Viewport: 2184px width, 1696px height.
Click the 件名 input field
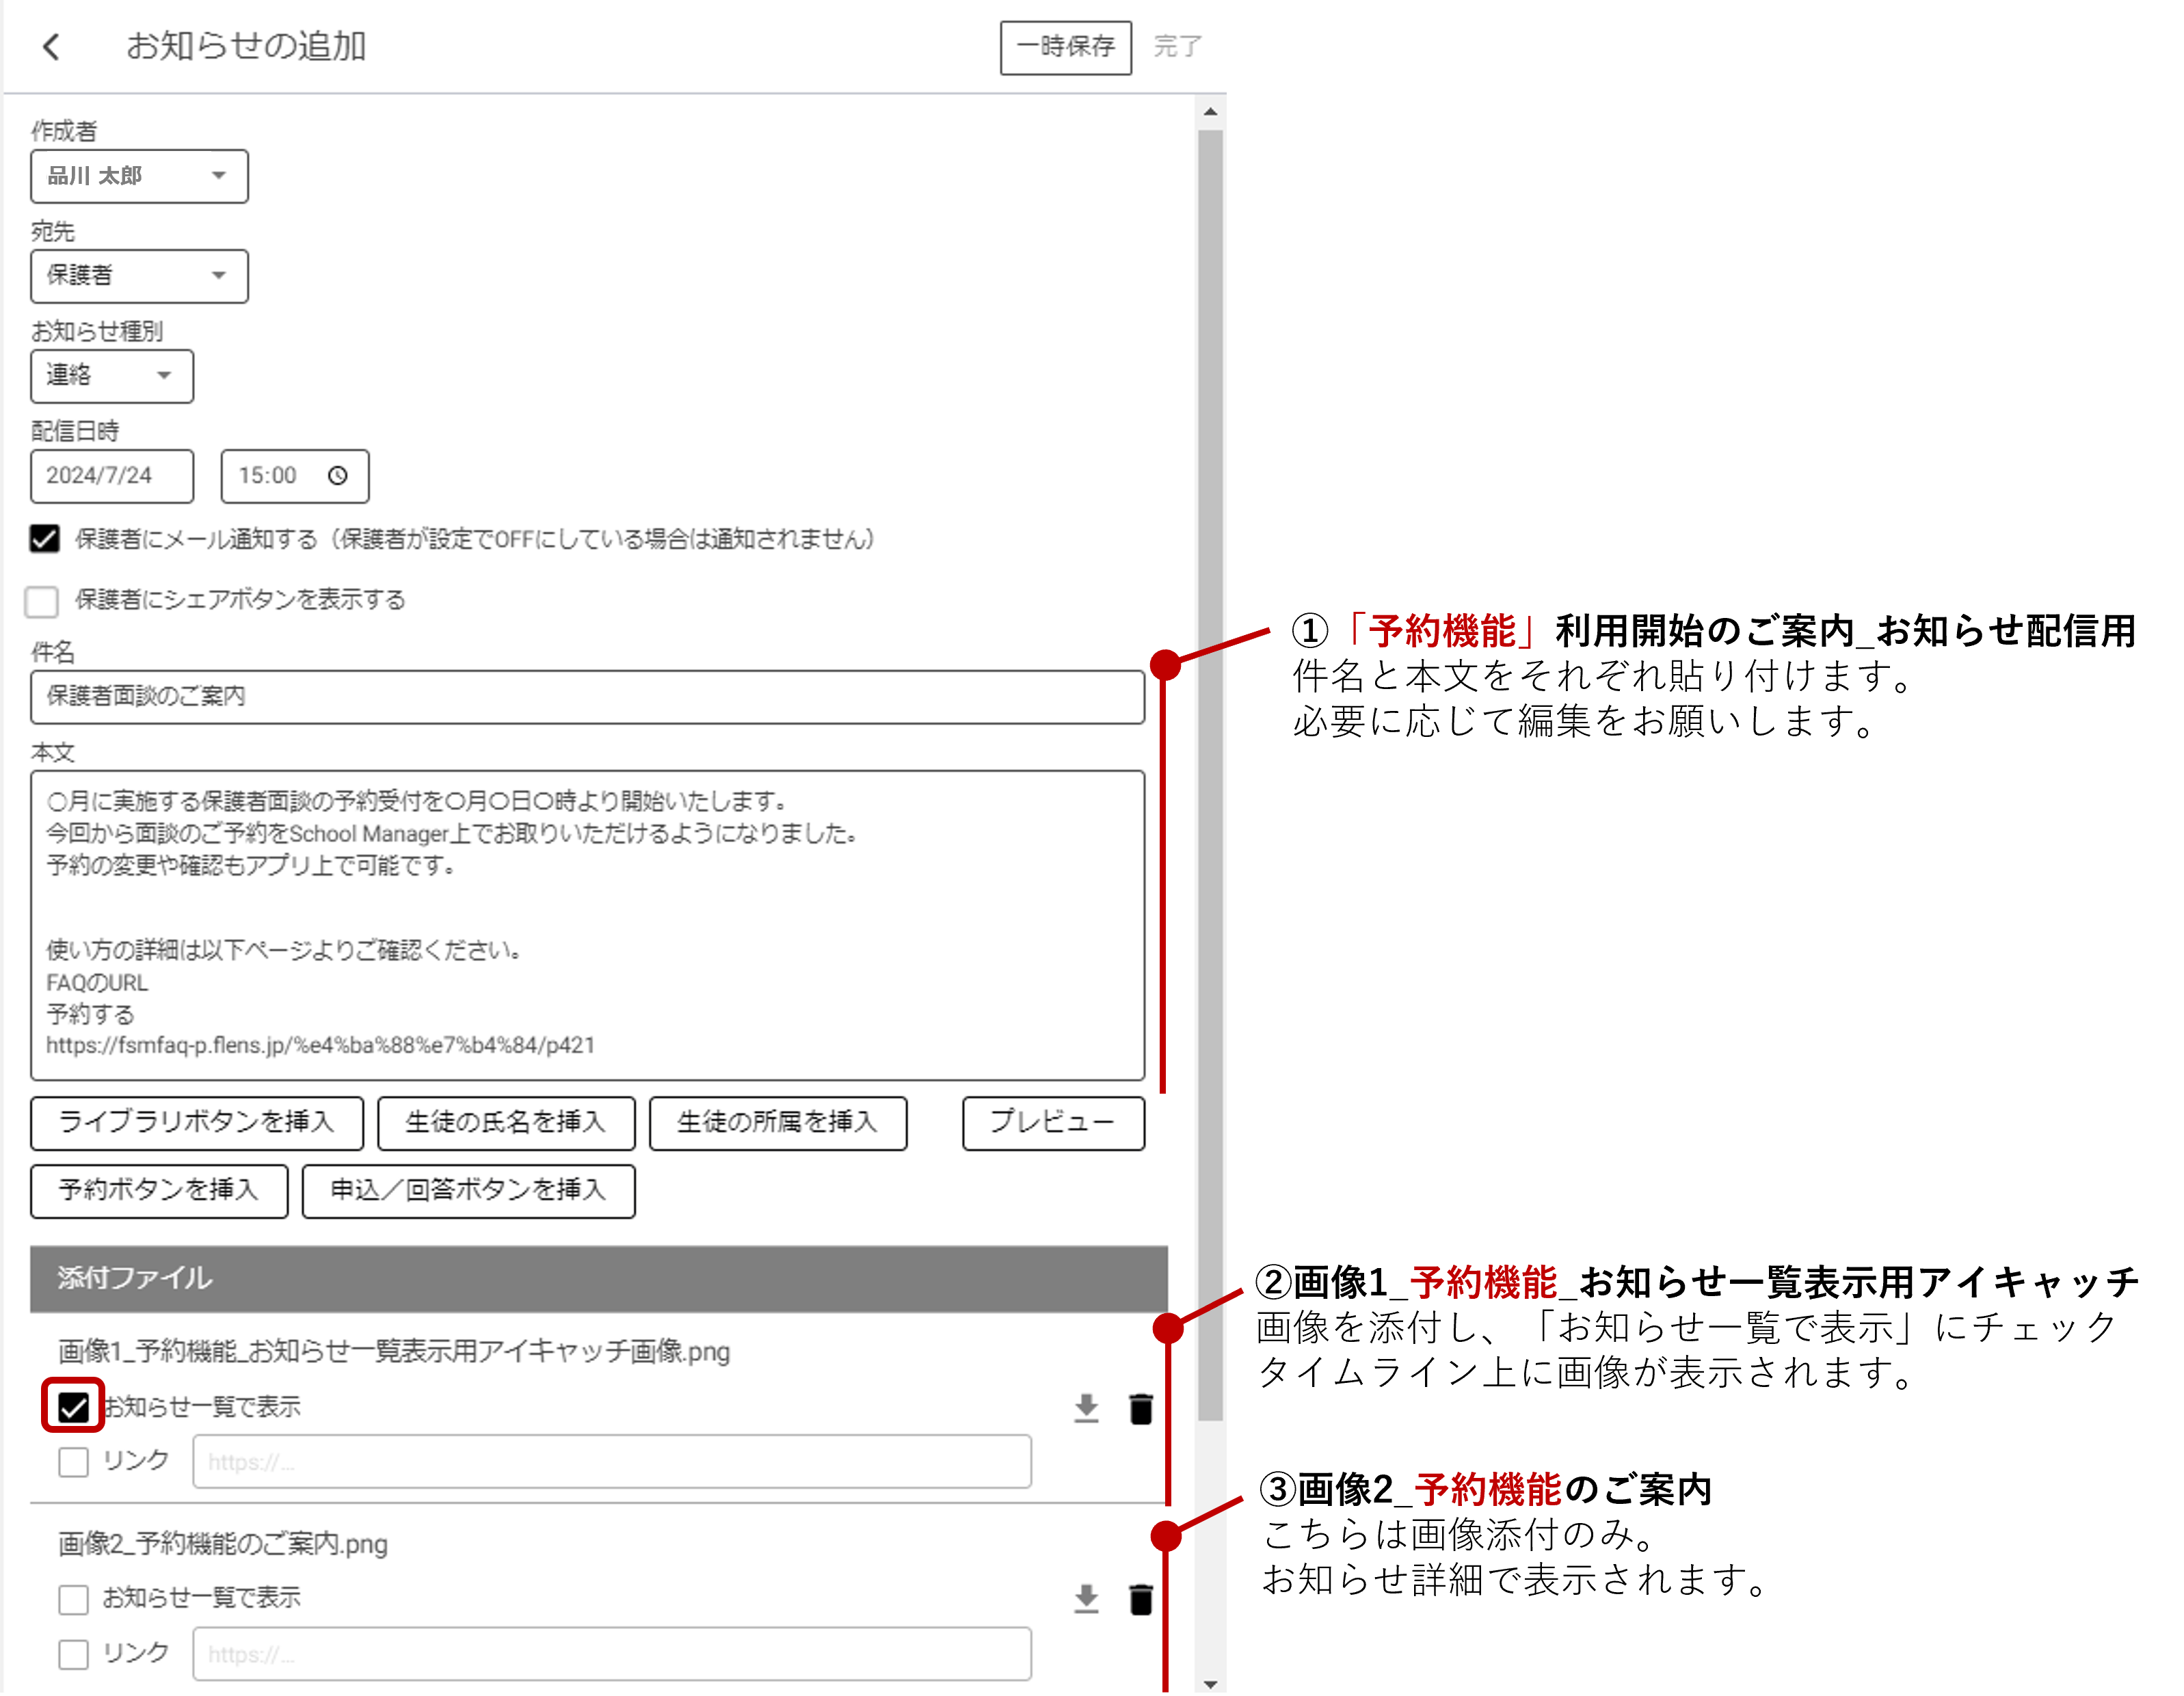[587, 697]
